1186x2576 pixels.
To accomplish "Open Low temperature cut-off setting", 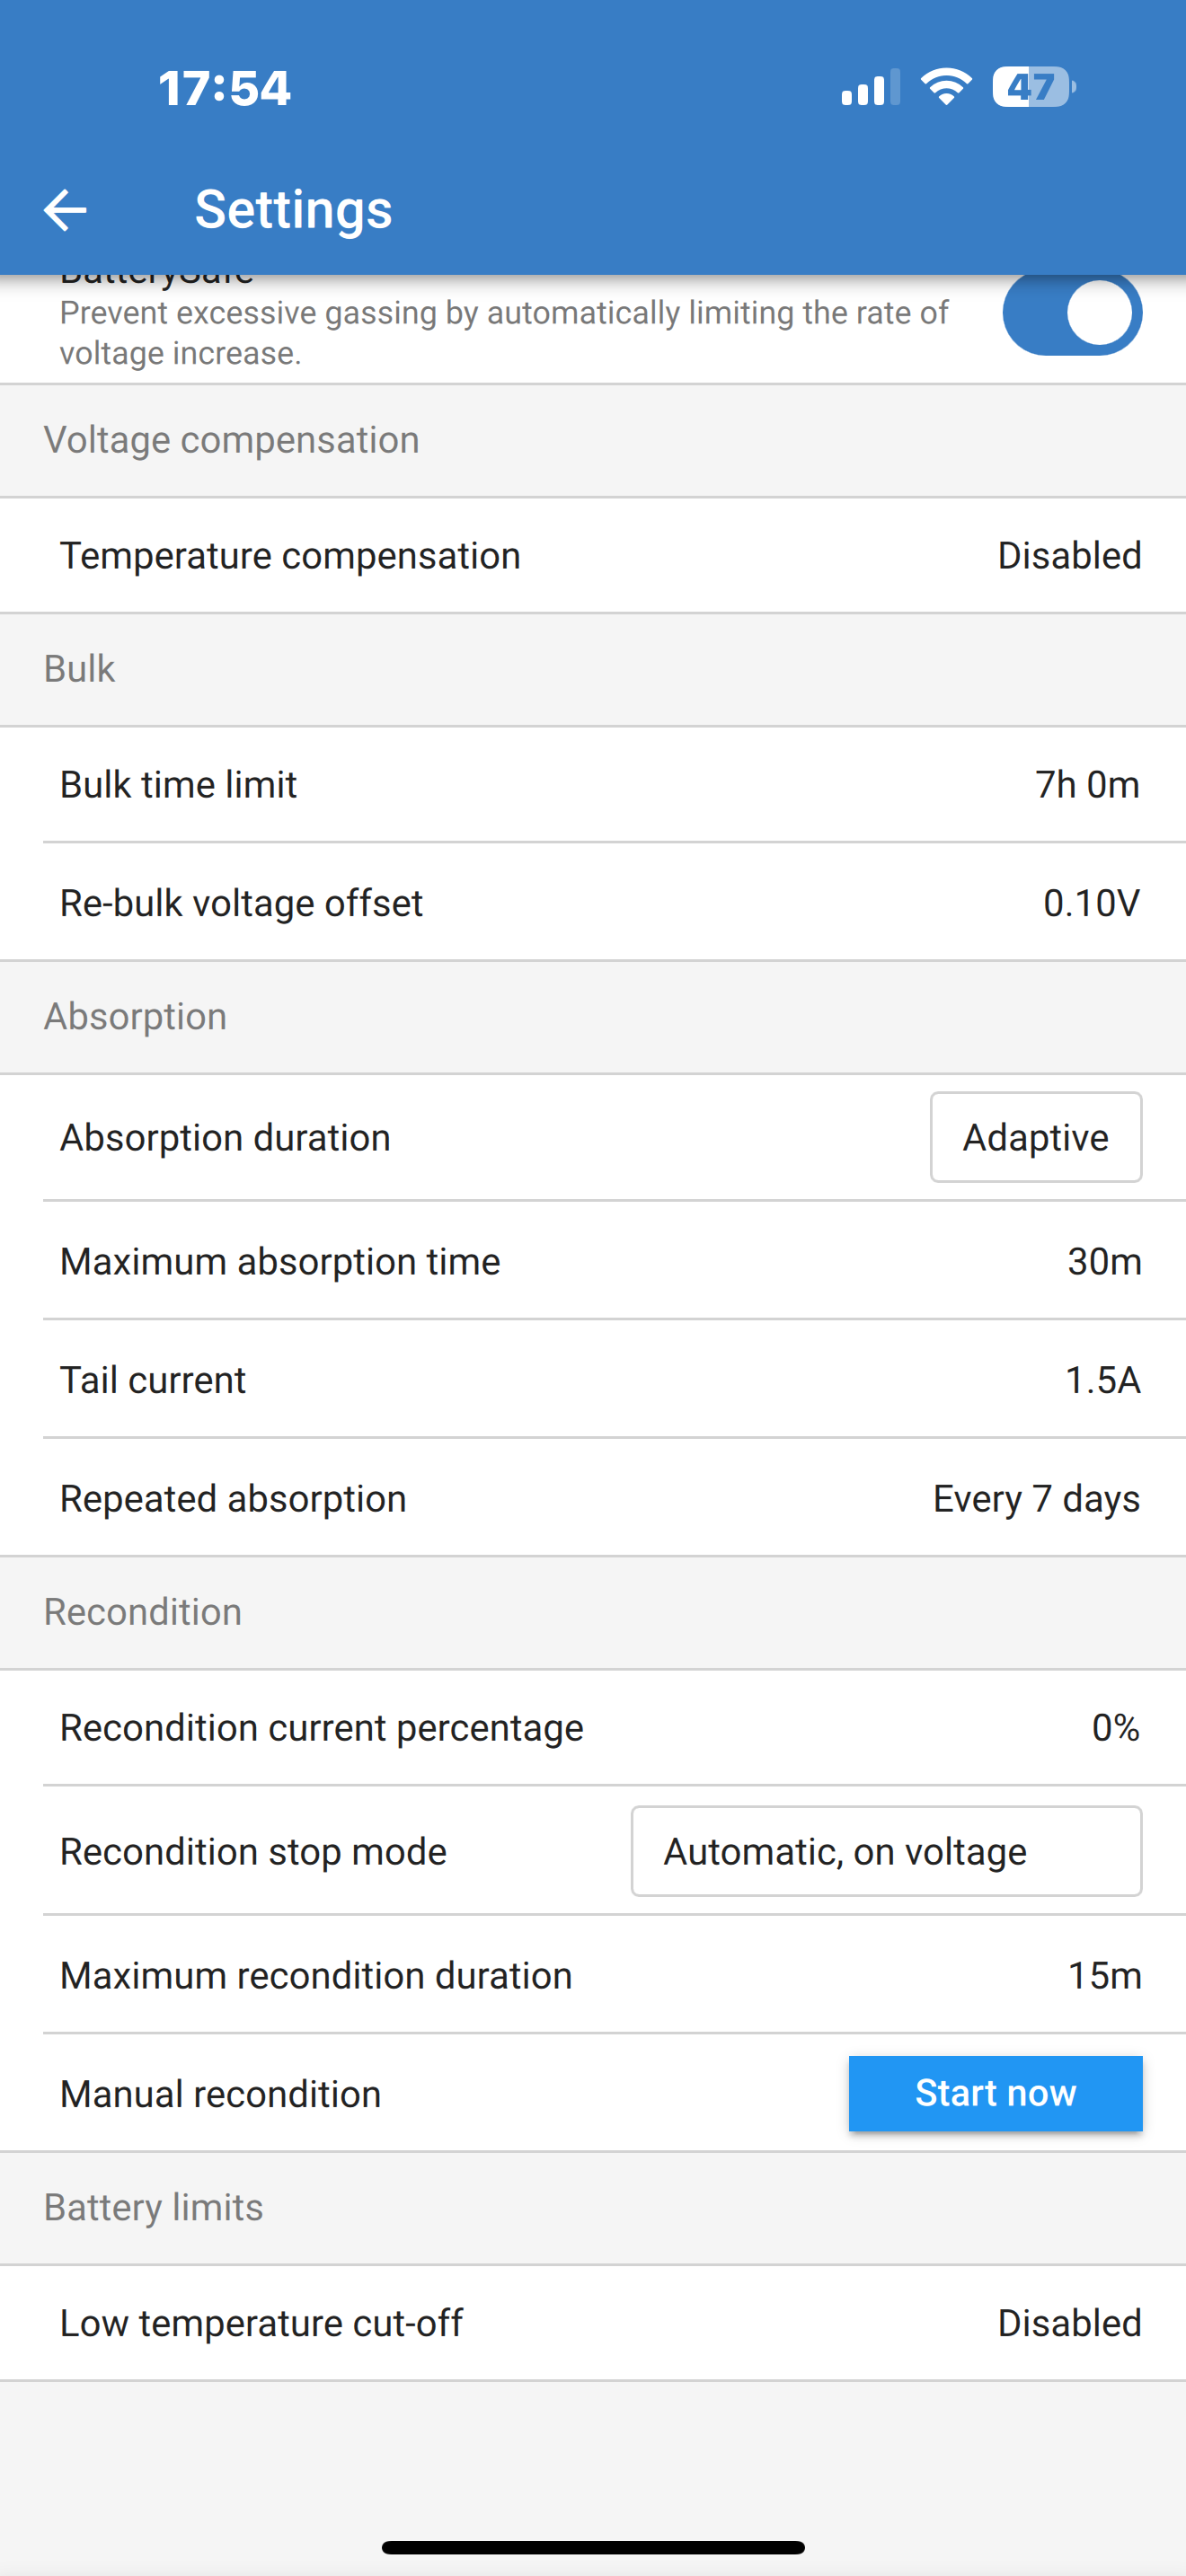I will 593,2322.
